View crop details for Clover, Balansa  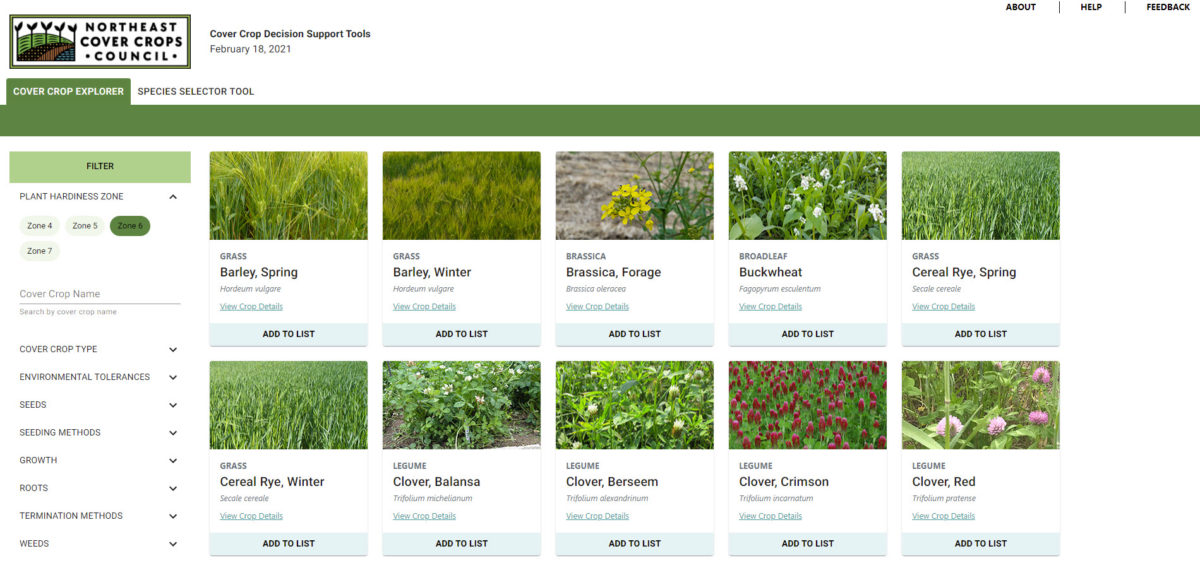tap(424, 517)
